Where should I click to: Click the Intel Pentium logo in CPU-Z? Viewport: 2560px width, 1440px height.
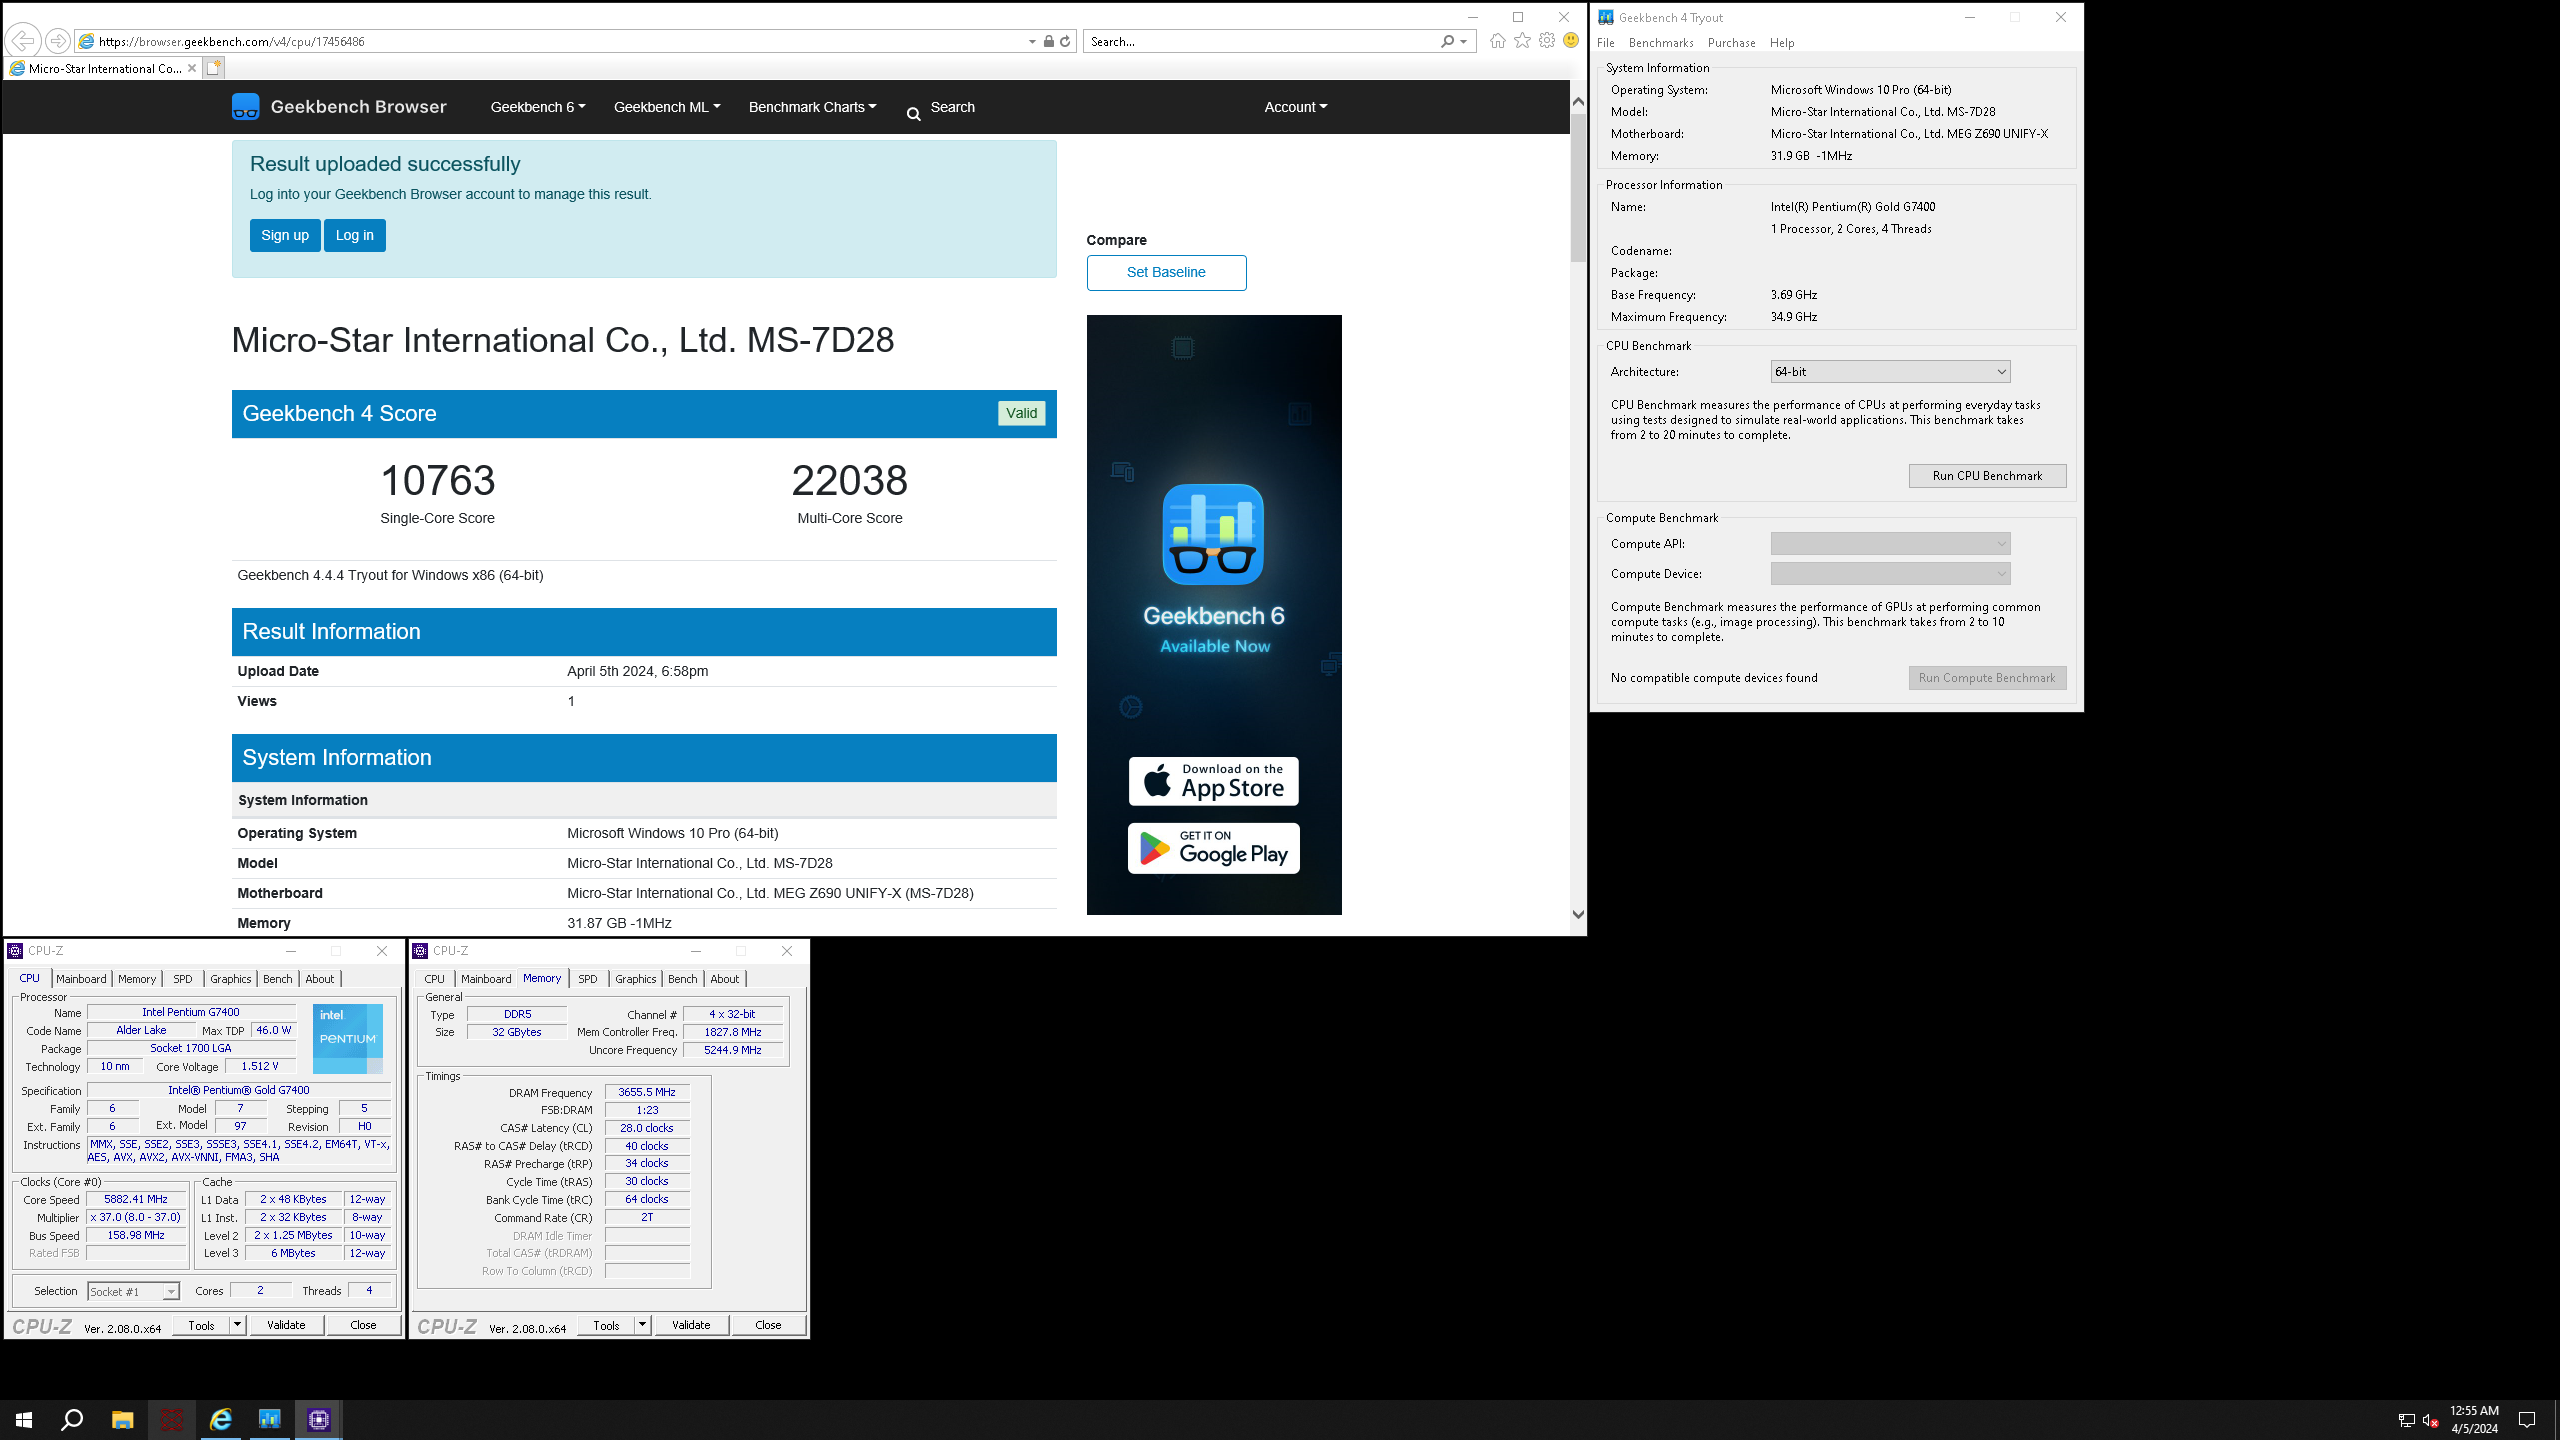coord(347,1038)
